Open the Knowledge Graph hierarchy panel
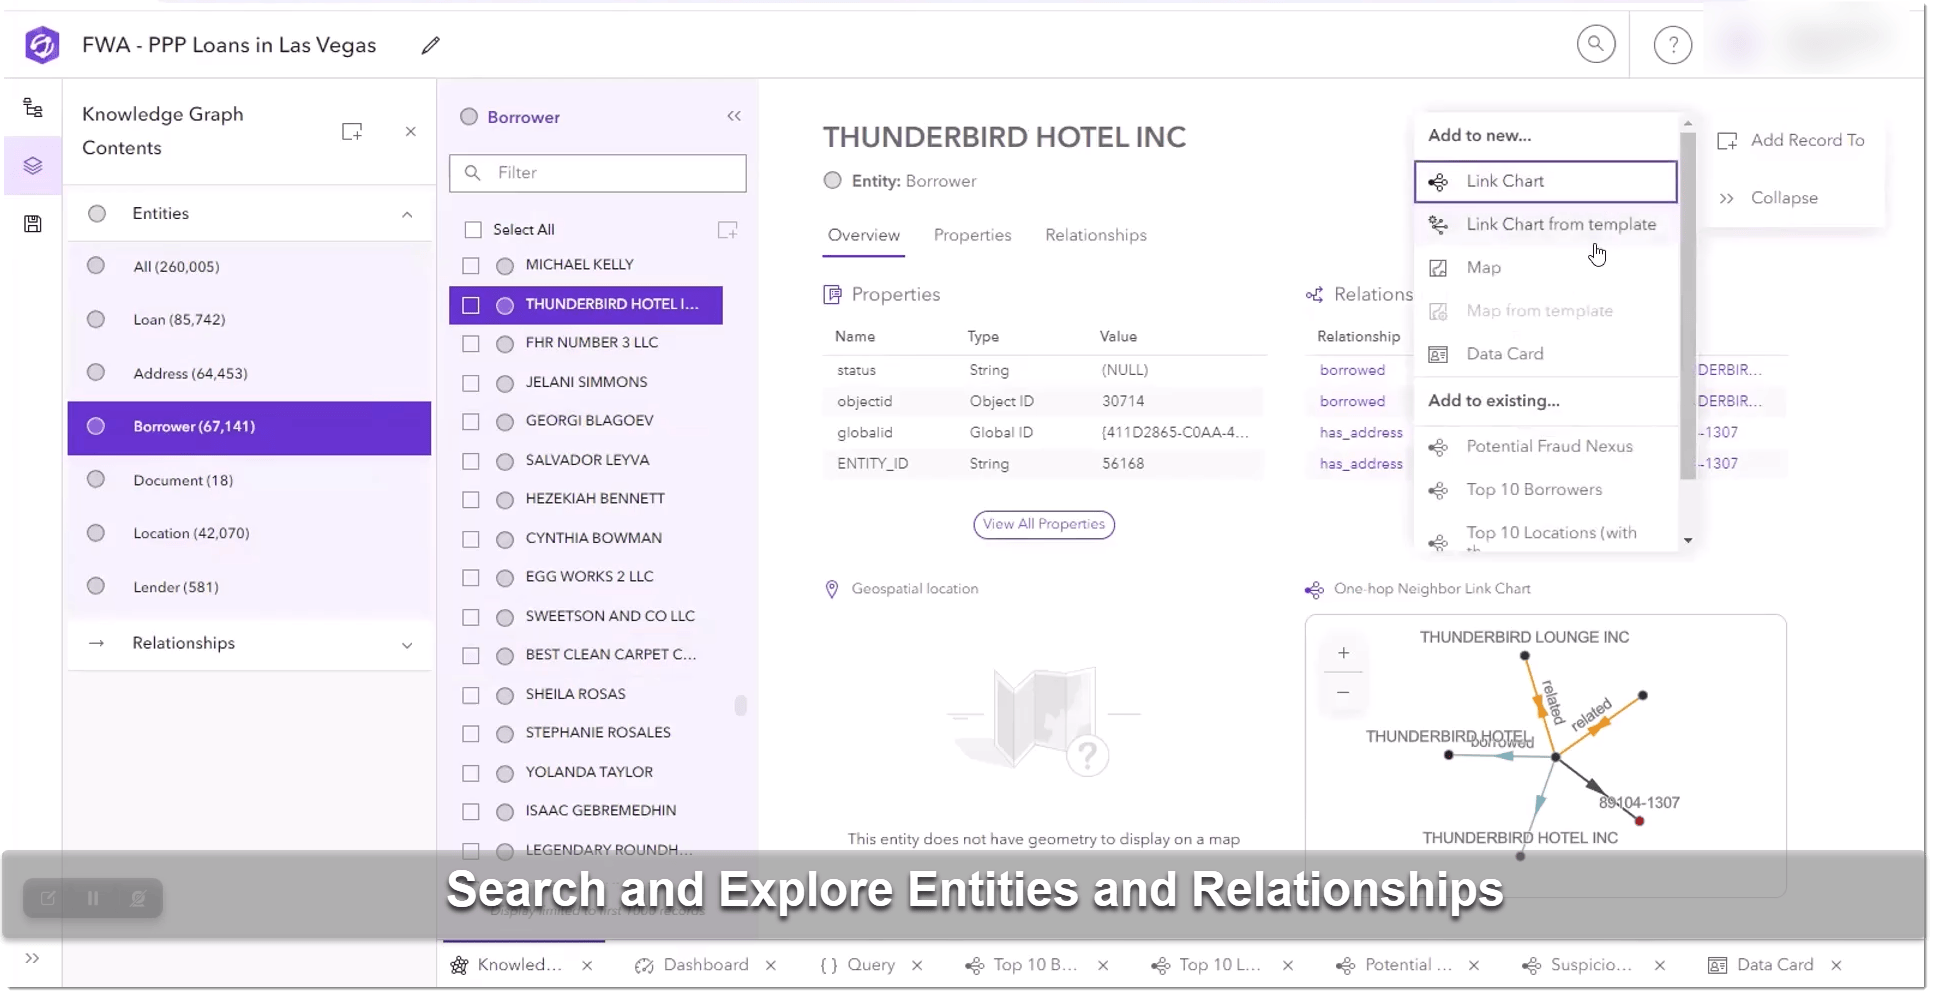 [x=33, y=107]
